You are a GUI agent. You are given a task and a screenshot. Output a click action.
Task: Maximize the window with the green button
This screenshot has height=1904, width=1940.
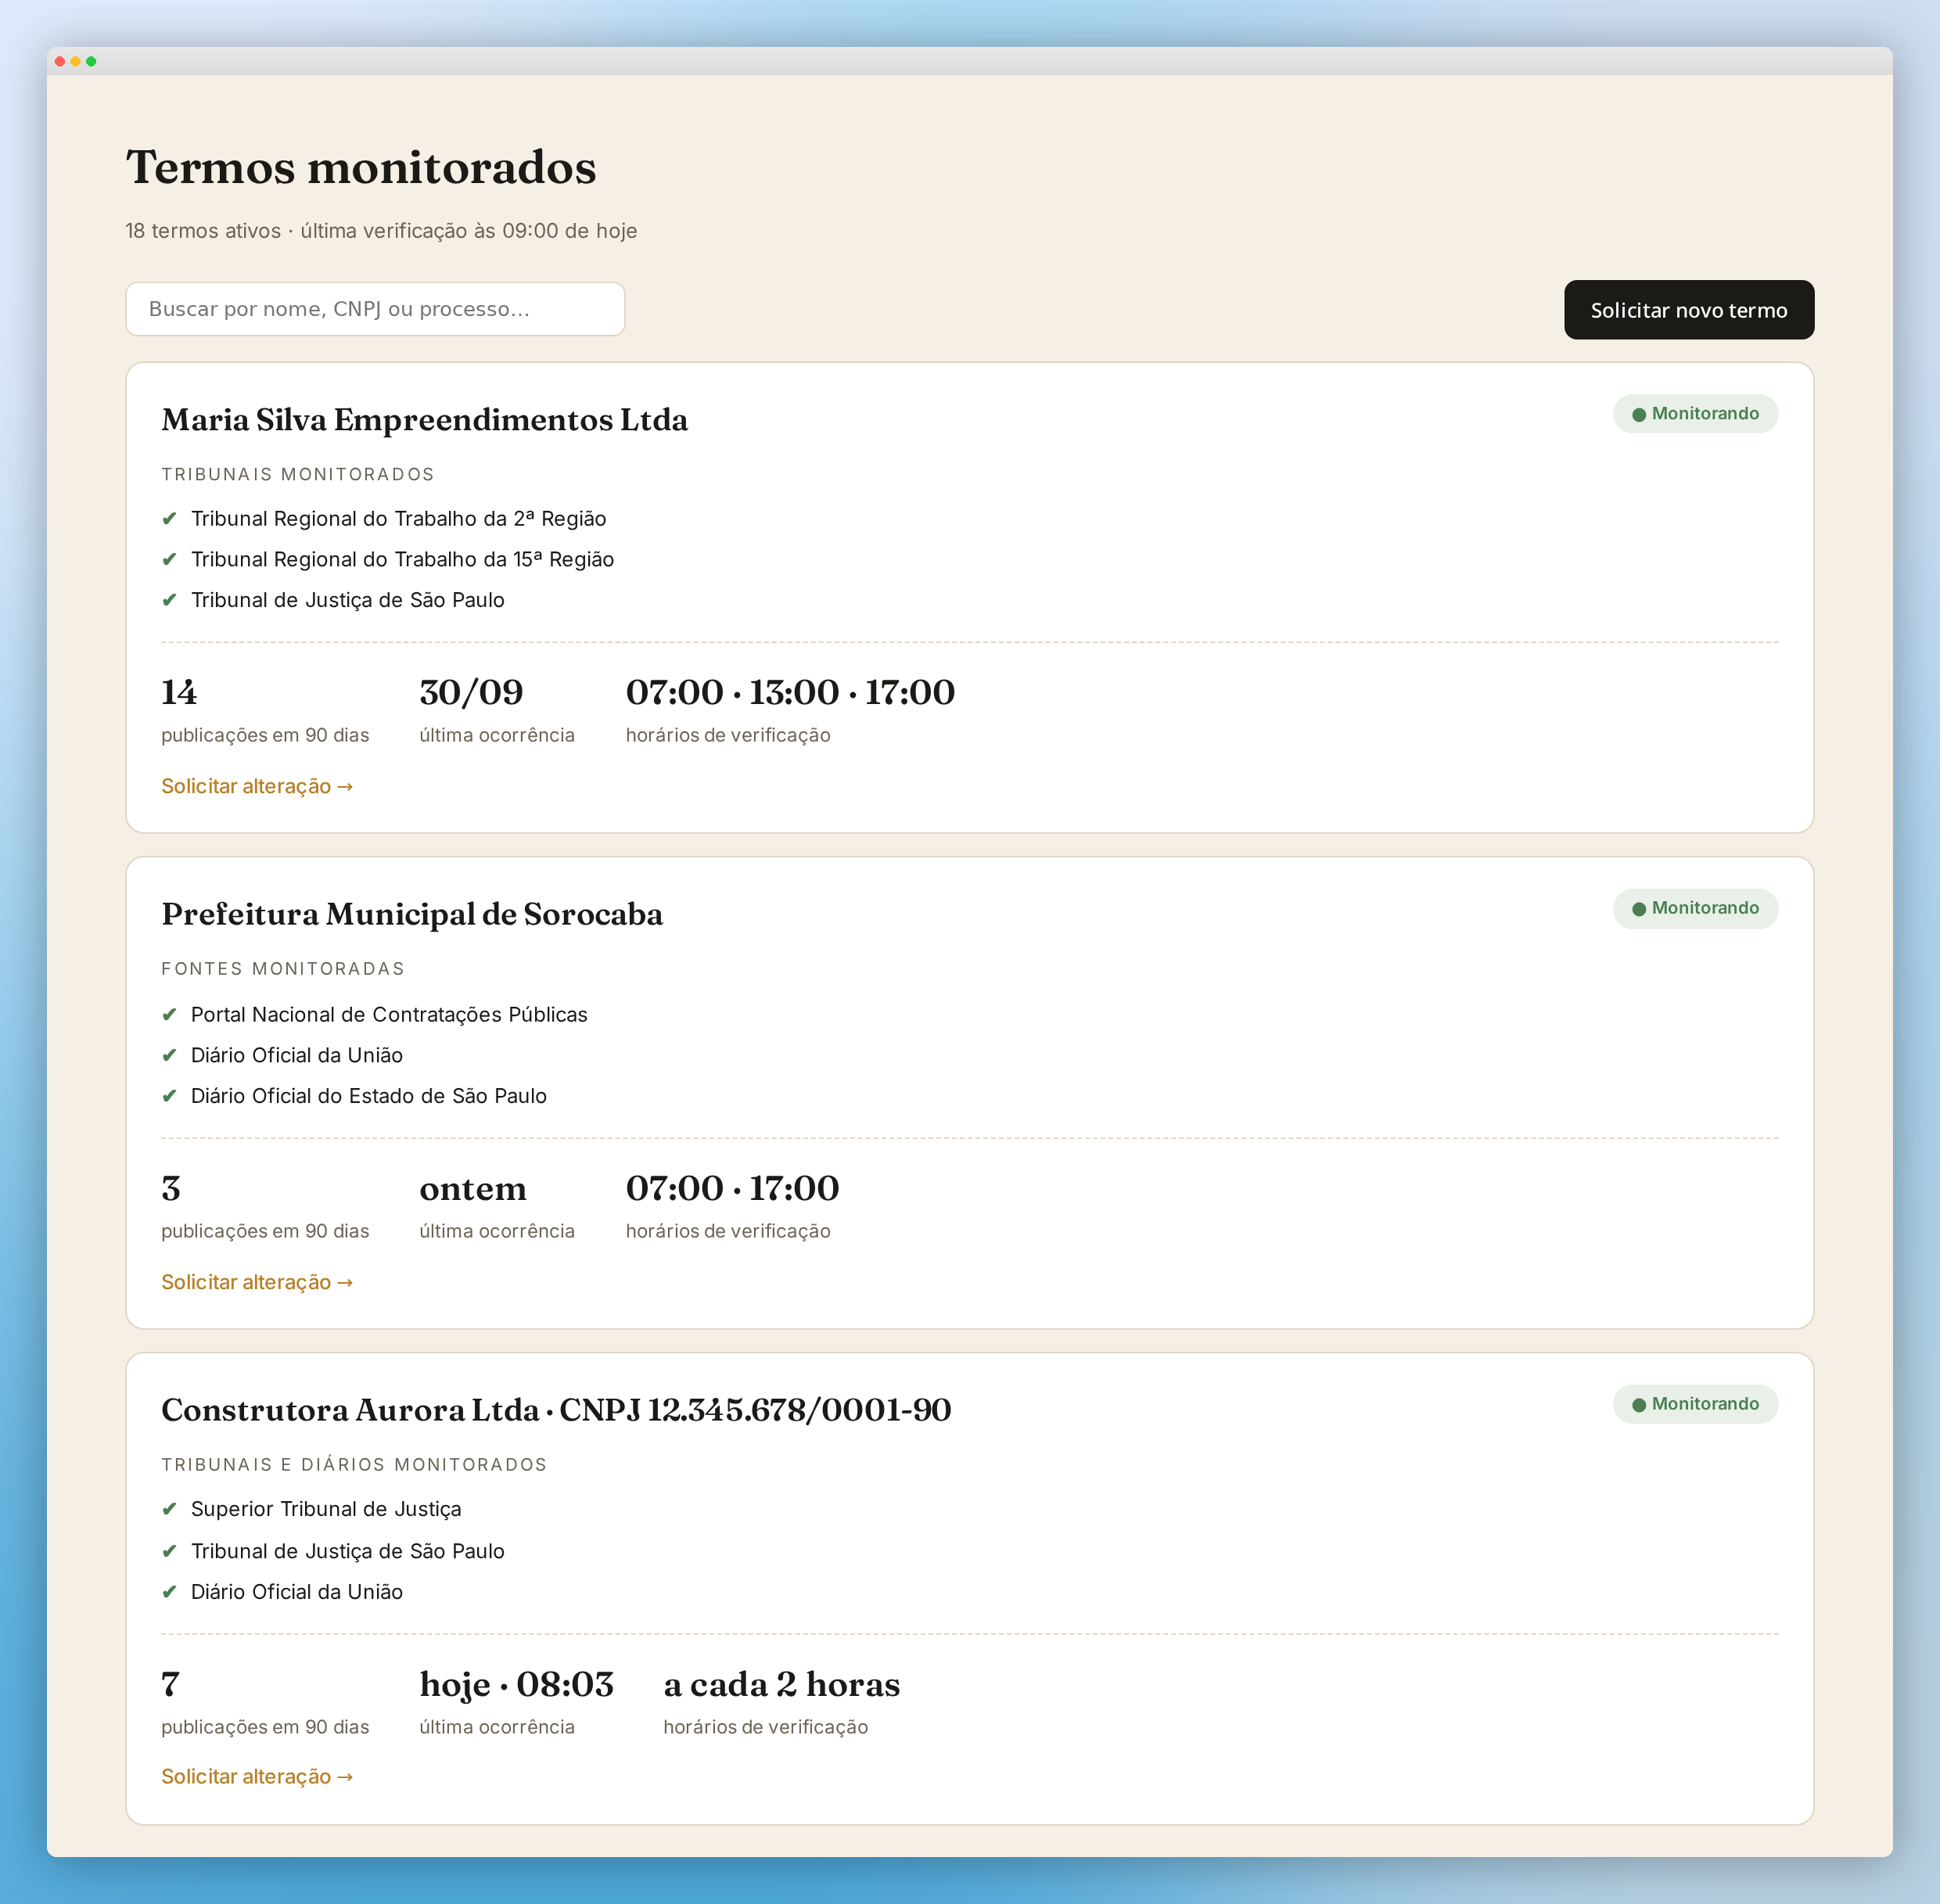coord(91,61)
